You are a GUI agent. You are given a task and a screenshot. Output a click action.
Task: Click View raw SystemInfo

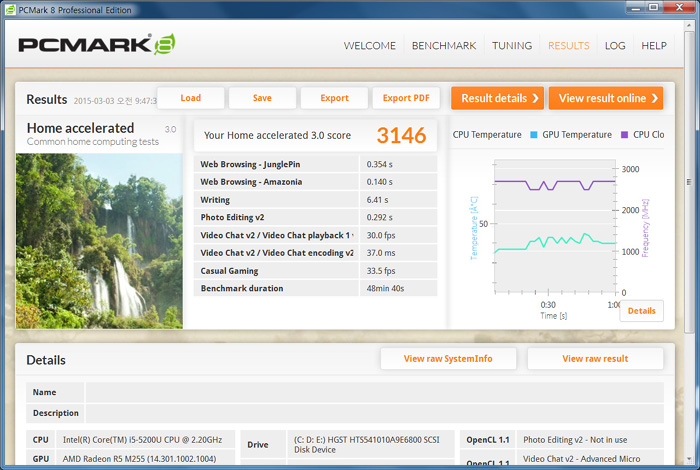tap(448, 358)
